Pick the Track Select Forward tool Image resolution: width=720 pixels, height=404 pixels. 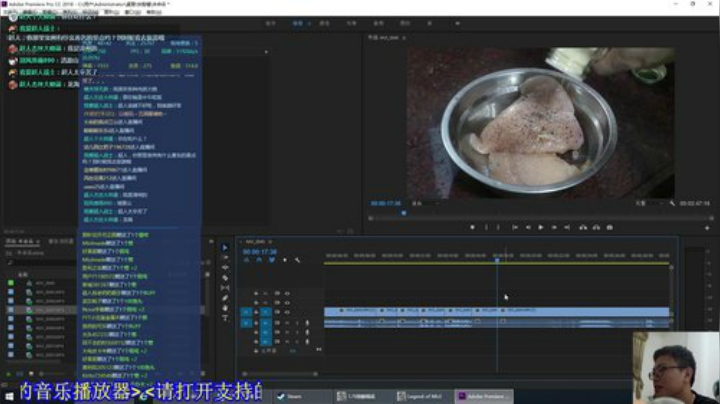(225, 258)
